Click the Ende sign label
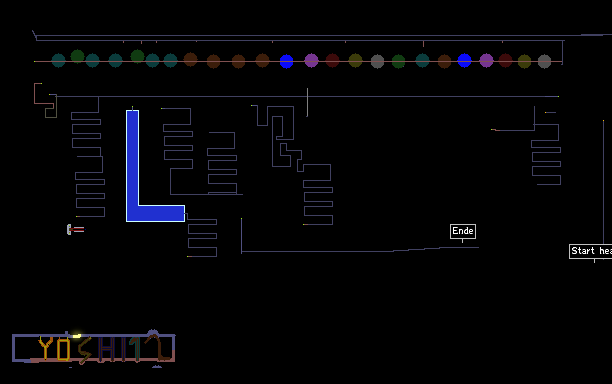 463,231
